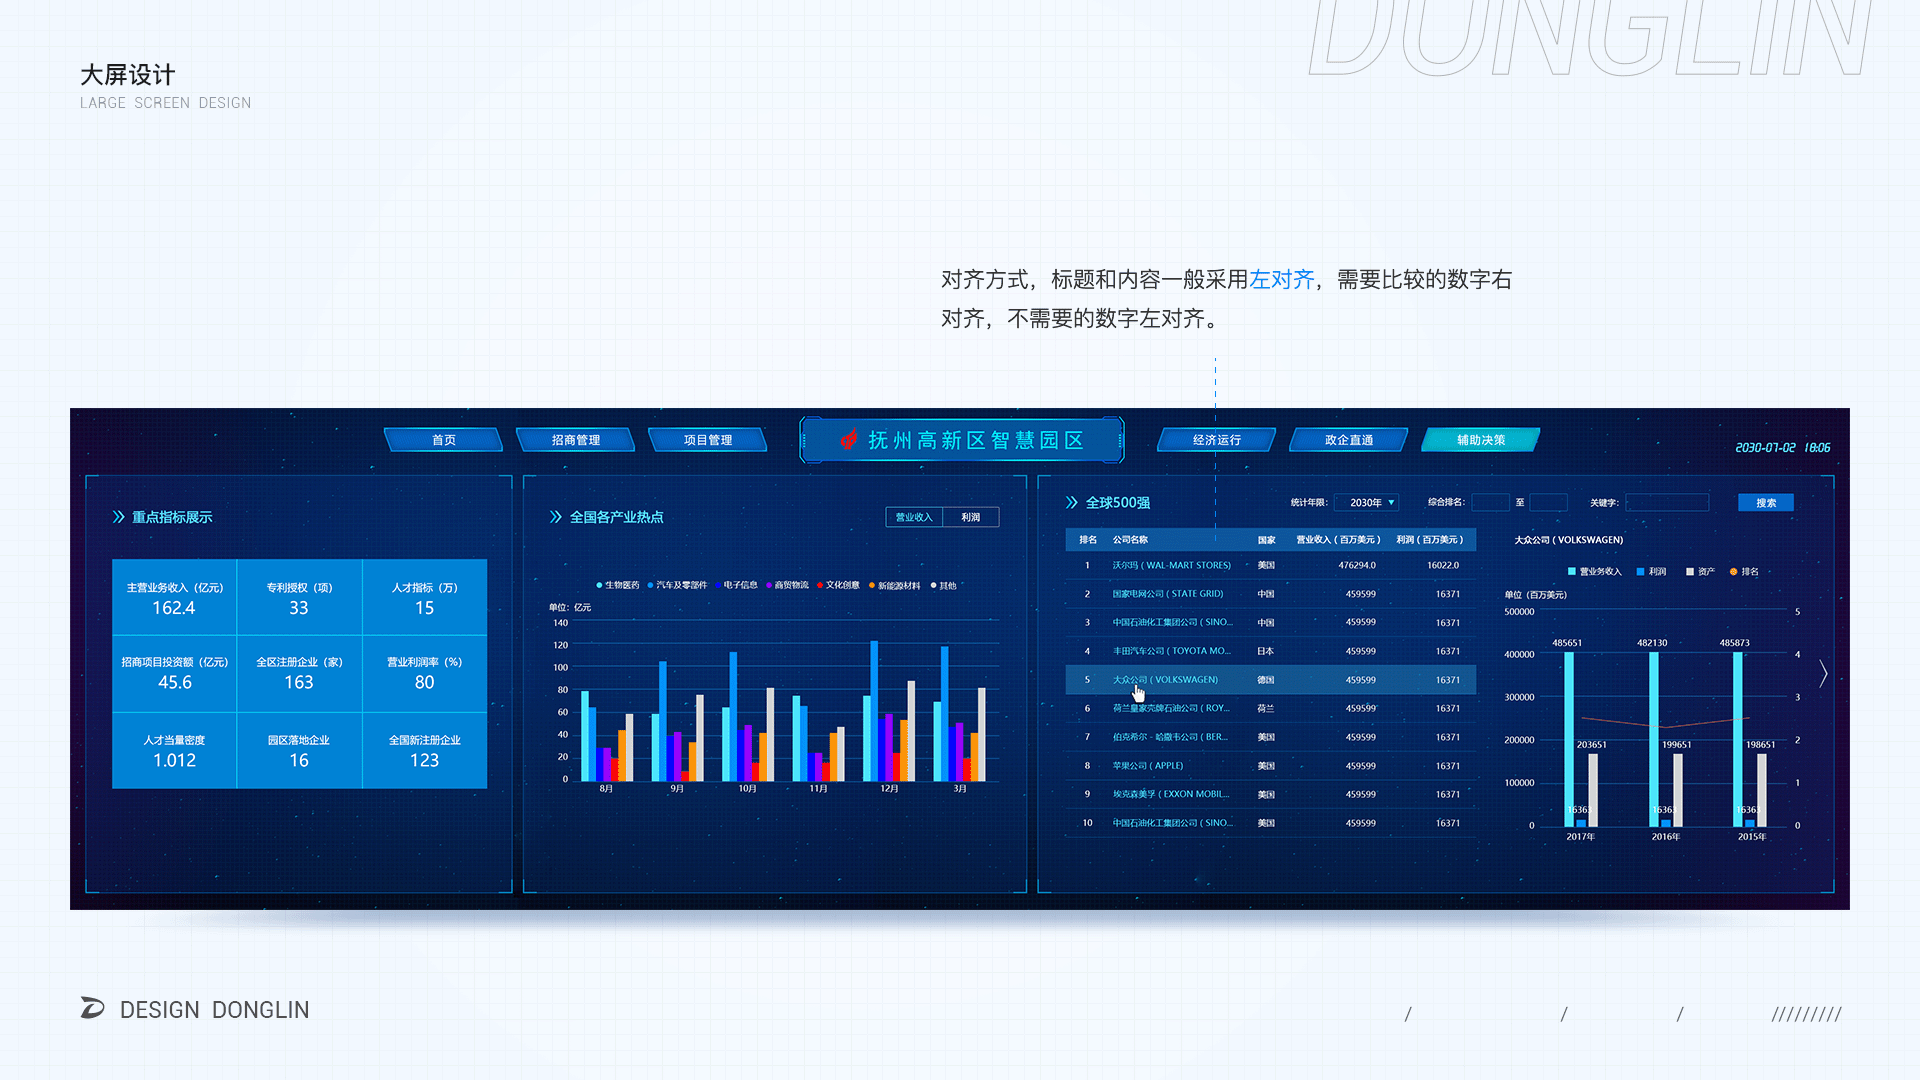The image size is (1920, 1080).
Task: Open the highlighted 辅助决策 tab
Action: tap(1481, 440)
